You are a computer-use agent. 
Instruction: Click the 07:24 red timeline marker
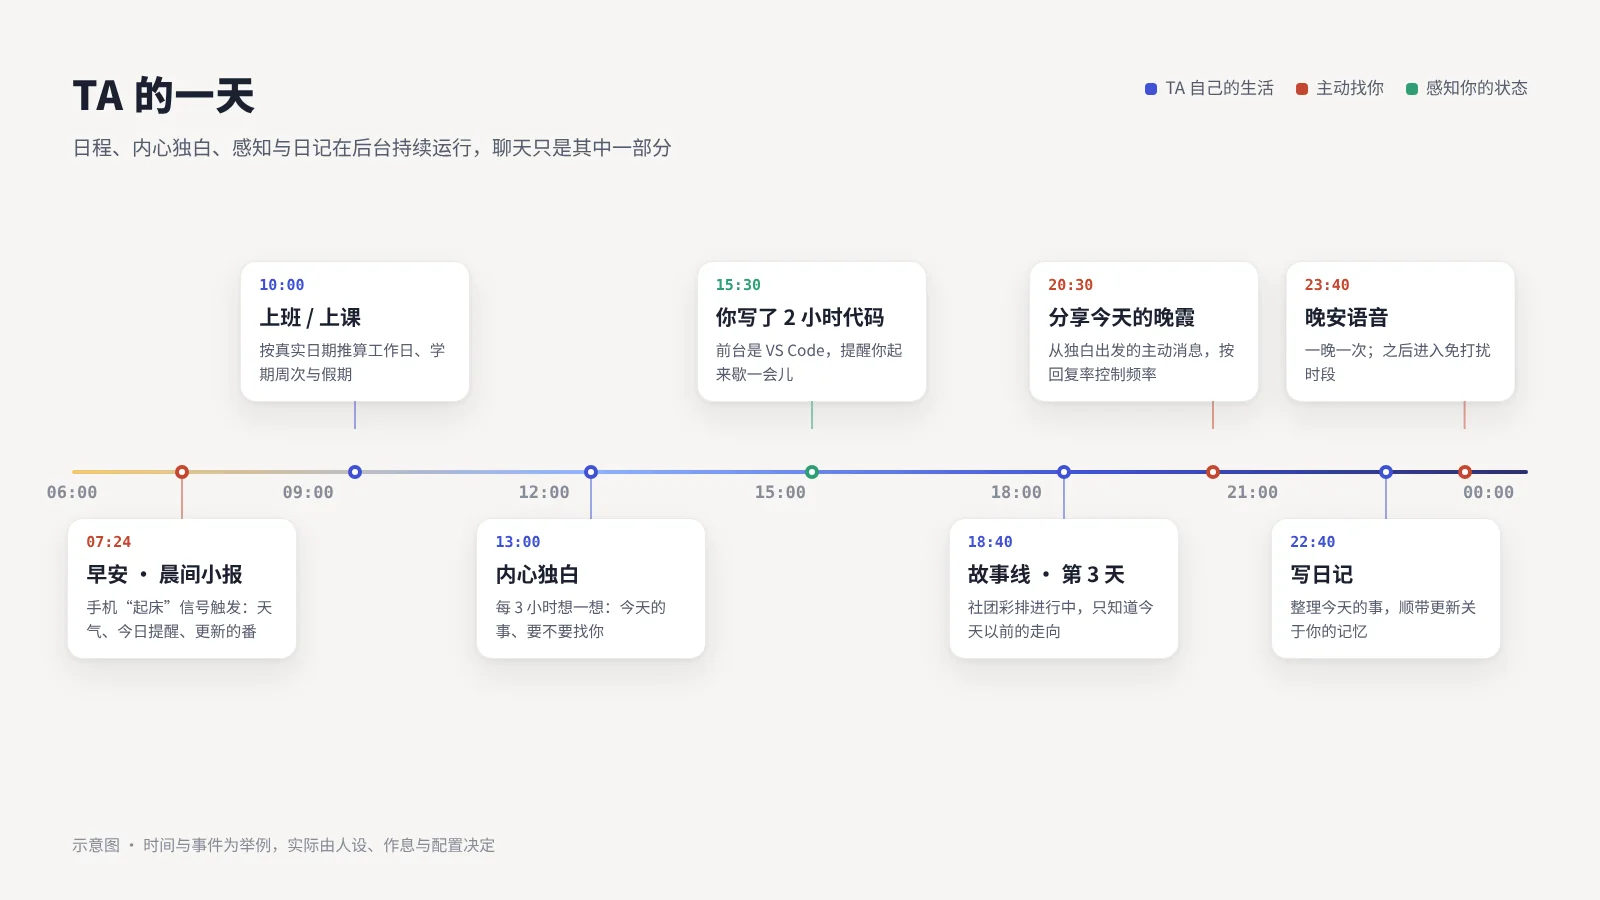tap(182, 472)
